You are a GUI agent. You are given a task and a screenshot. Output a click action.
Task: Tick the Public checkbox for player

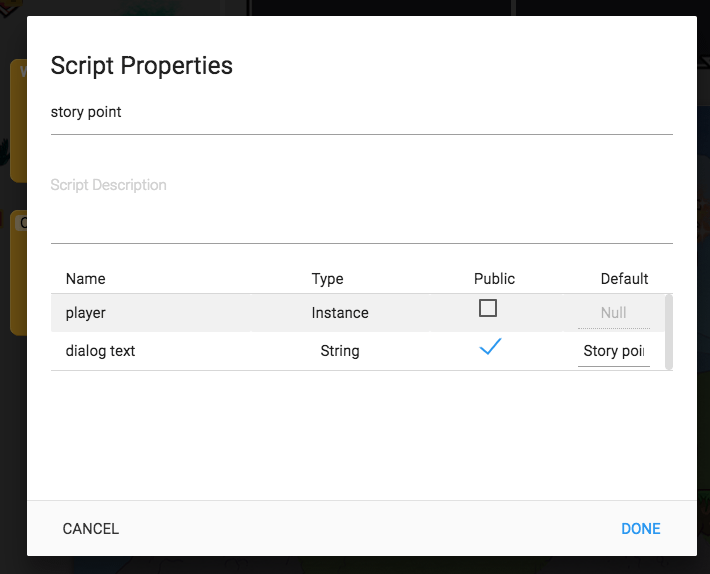(x=488, y=309)
